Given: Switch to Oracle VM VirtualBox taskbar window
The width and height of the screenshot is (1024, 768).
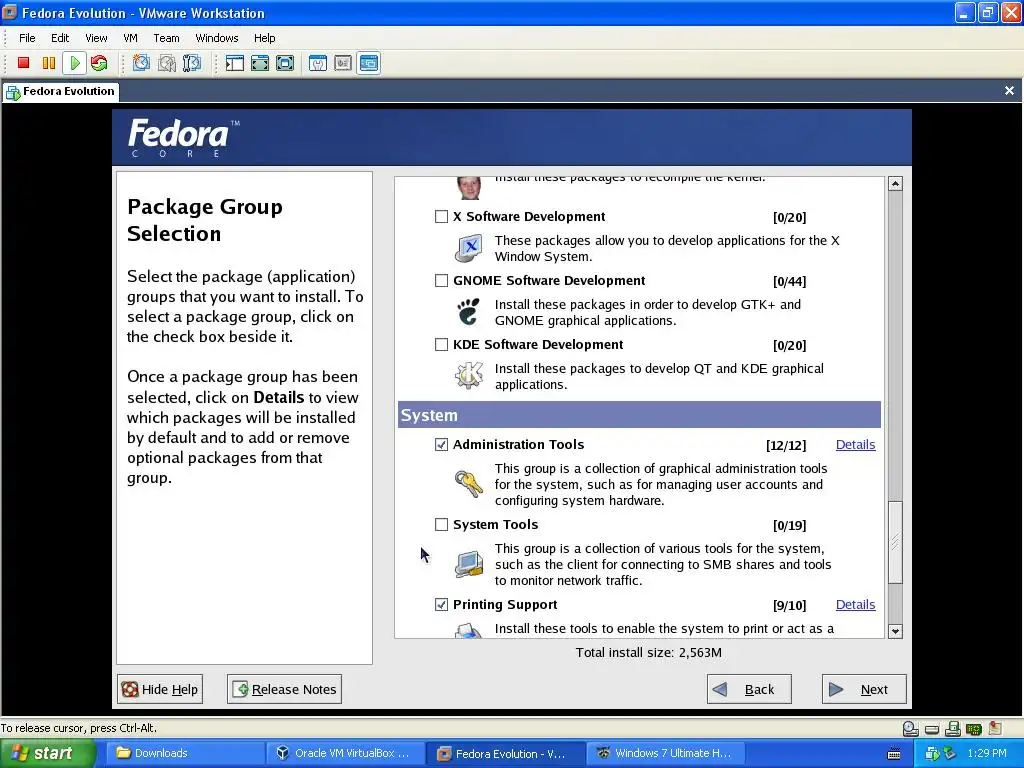Looking at the screenshot, I should point(345,754).
